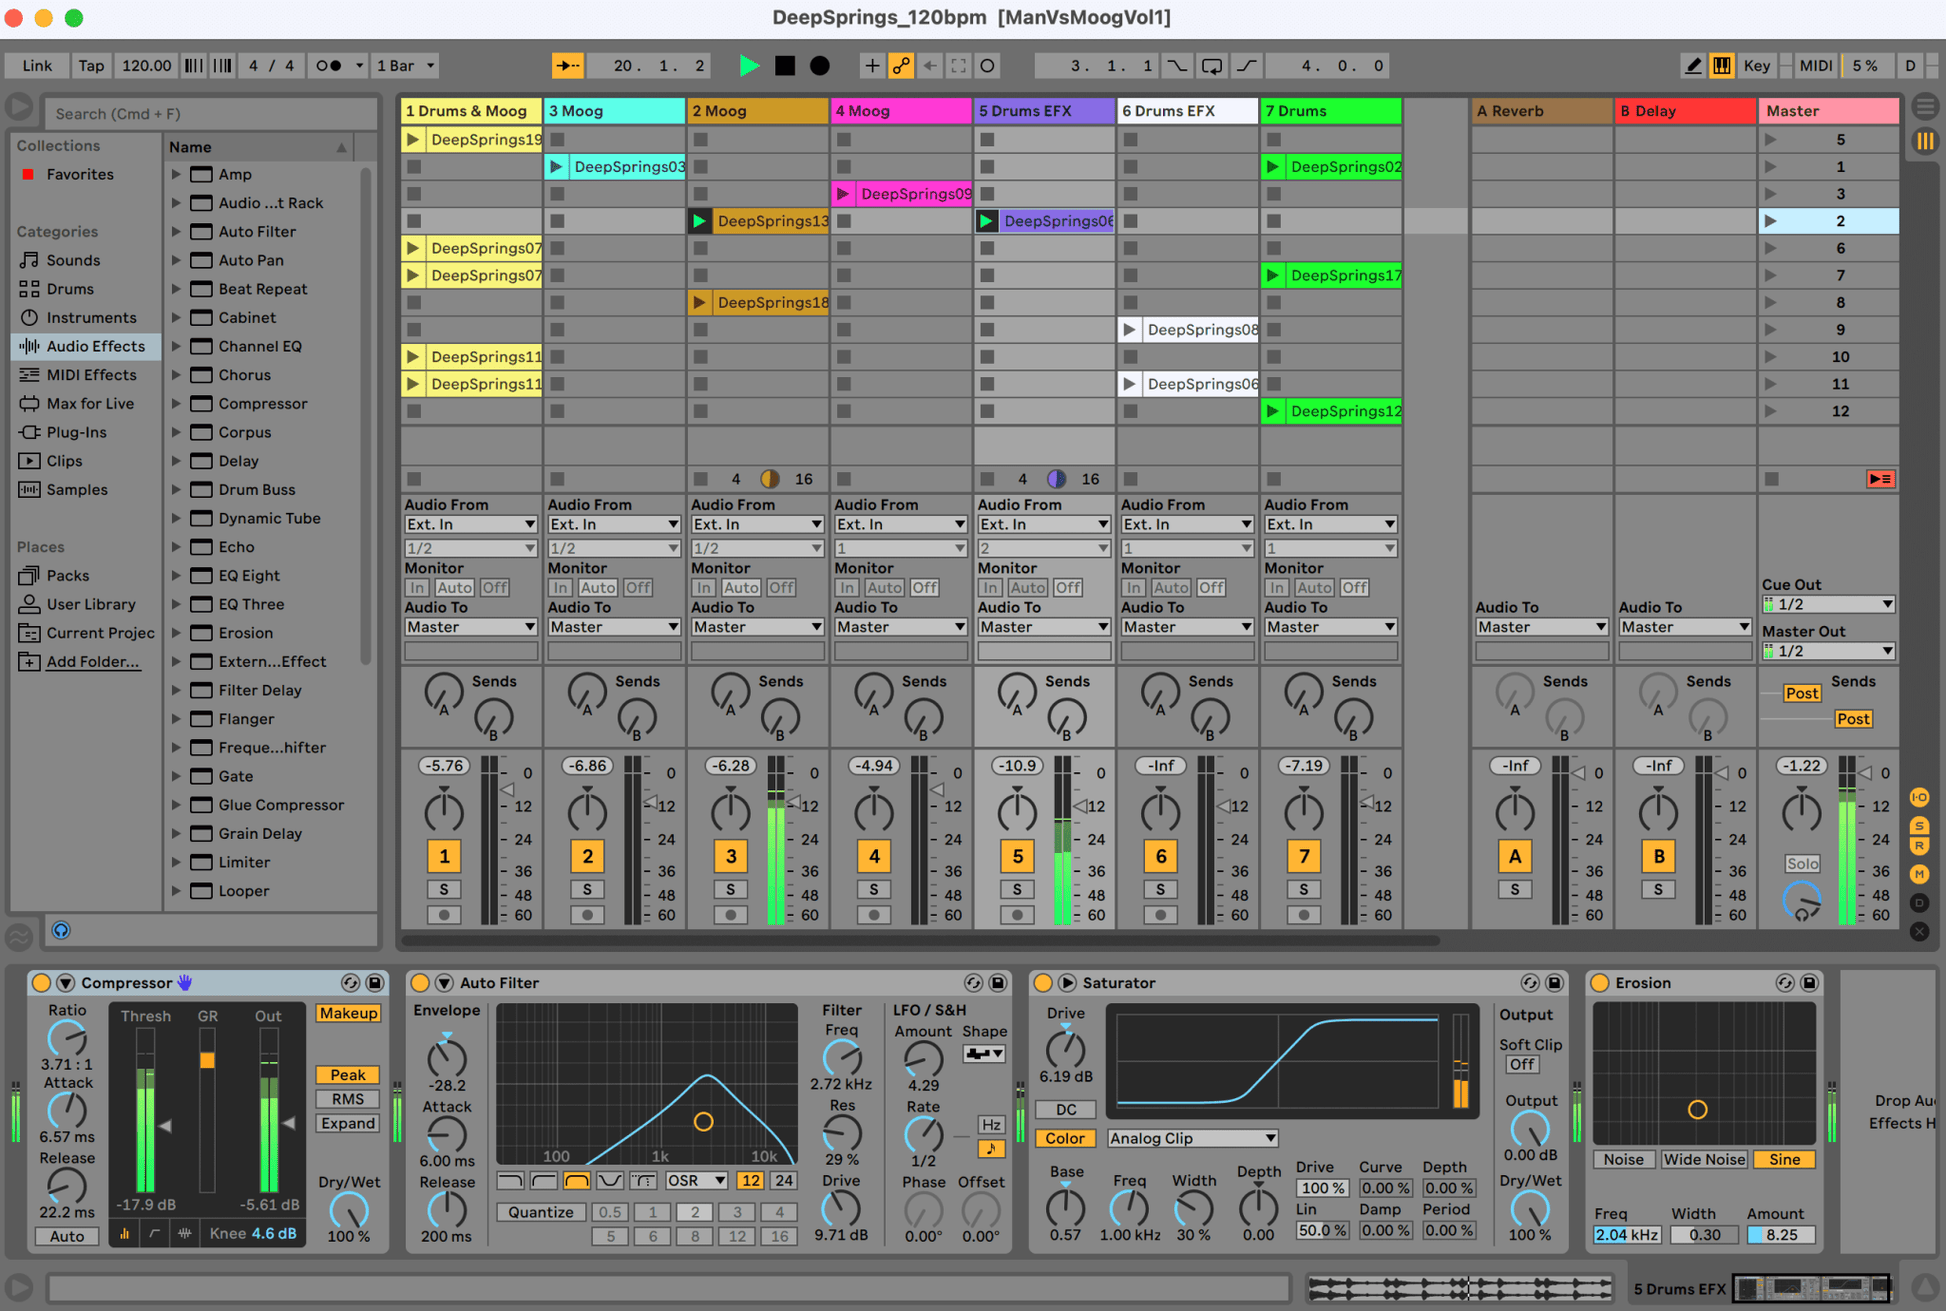Select the Drums category in the browser
The height and width of the screenshot is (1311, 1946).
pos(72,288)
